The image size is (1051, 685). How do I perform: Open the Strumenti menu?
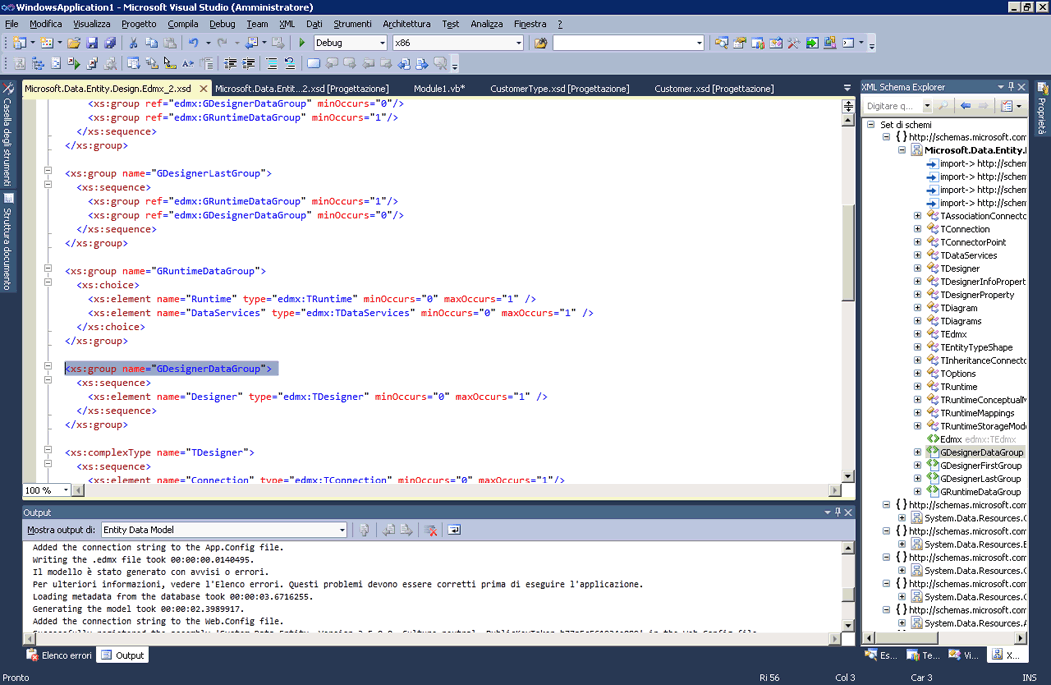pos(352,23)
